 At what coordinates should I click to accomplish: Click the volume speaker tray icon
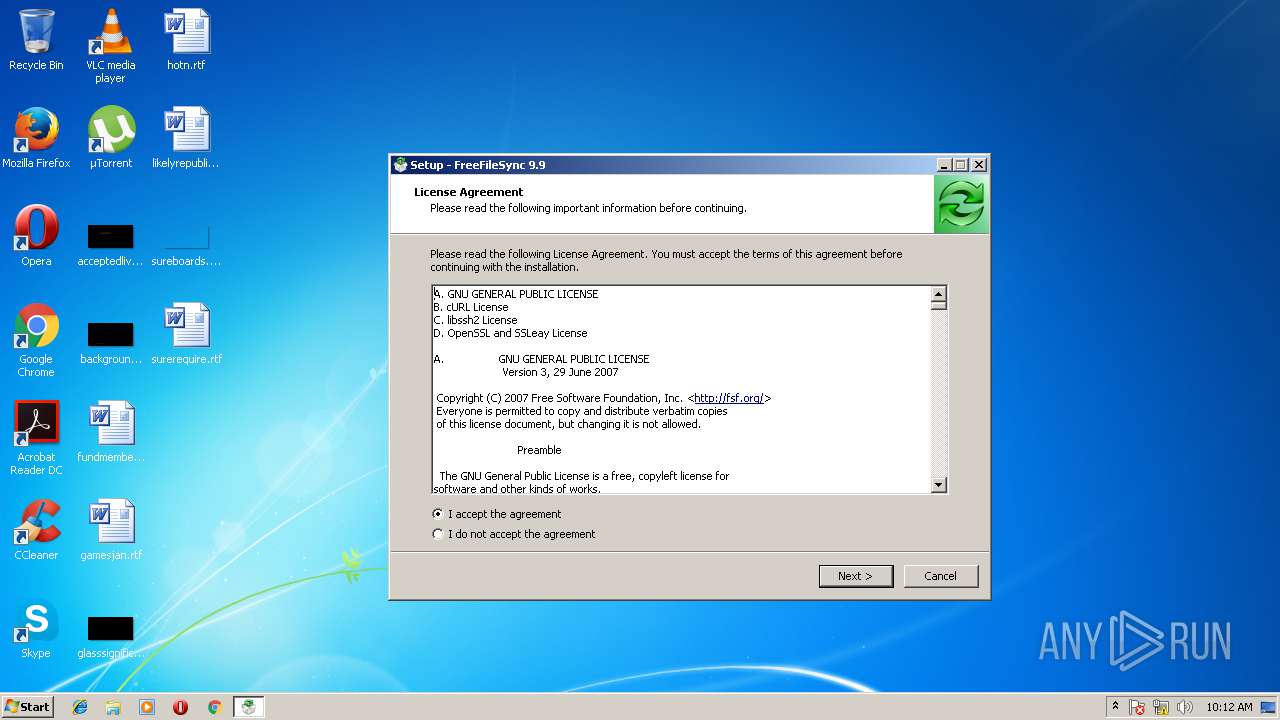pyautogui.click(x=1185, y=707)
